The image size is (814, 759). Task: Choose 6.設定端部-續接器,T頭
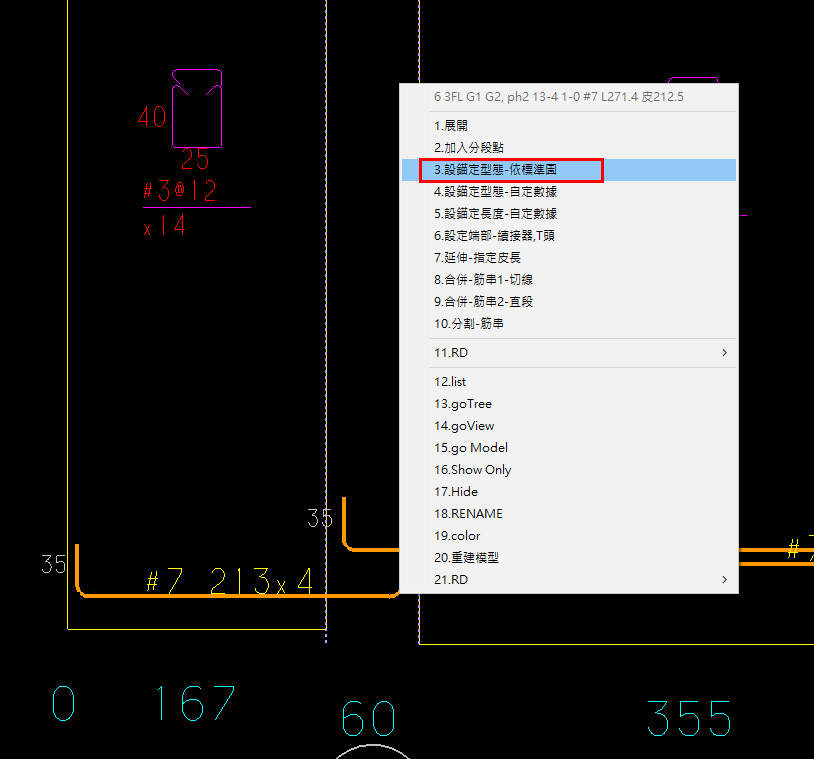[568, 236]
